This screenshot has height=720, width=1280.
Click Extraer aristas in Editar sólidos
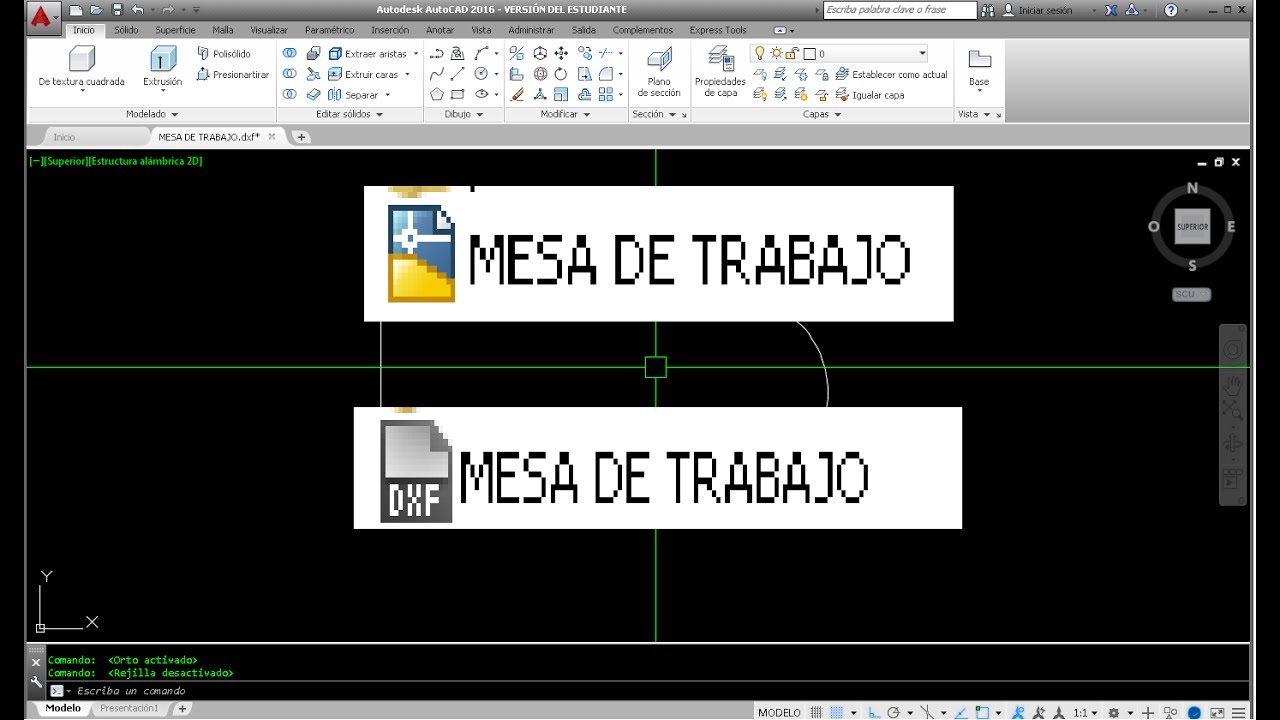[367, 53]
